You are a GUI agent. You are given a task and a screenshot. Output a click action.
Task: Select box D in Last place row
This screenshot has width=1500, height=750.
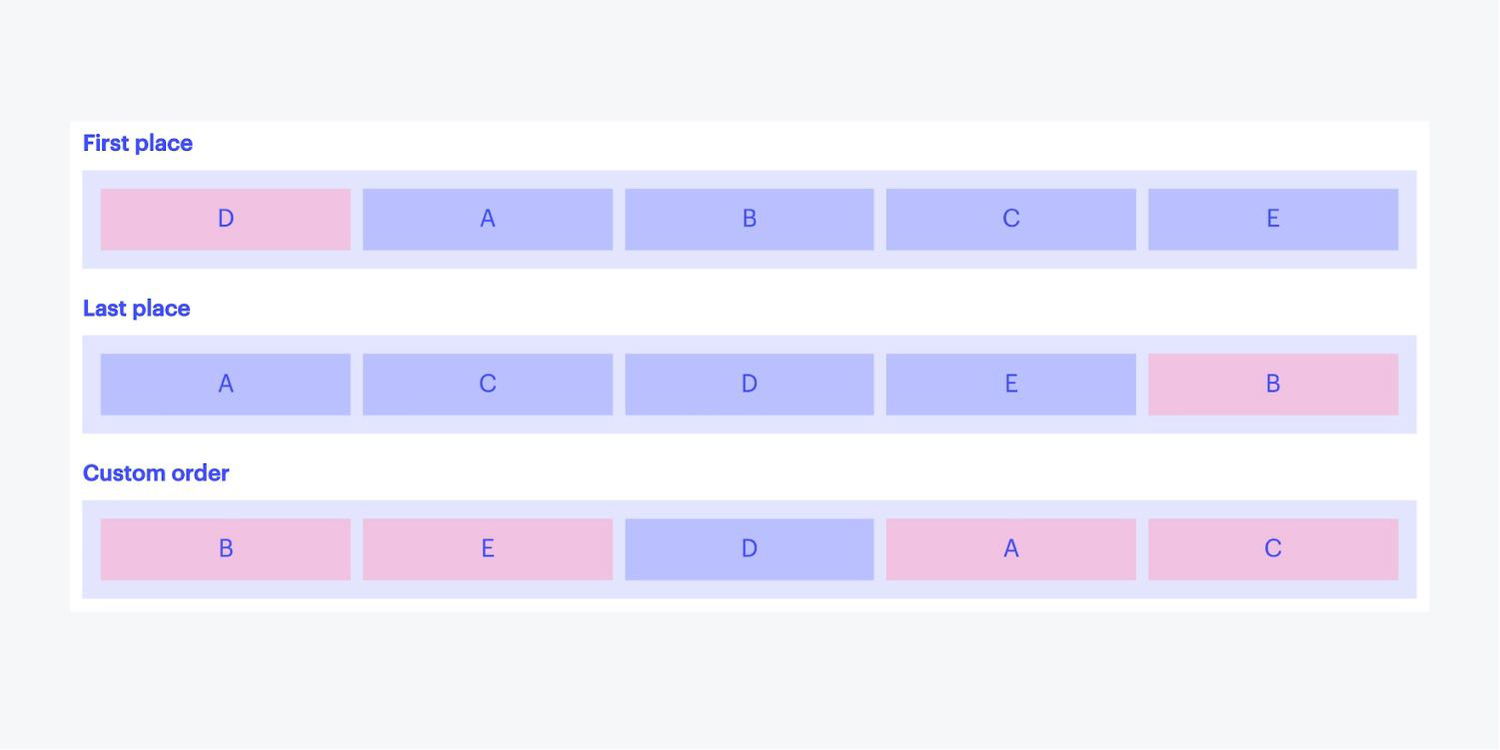coord(749,384)
